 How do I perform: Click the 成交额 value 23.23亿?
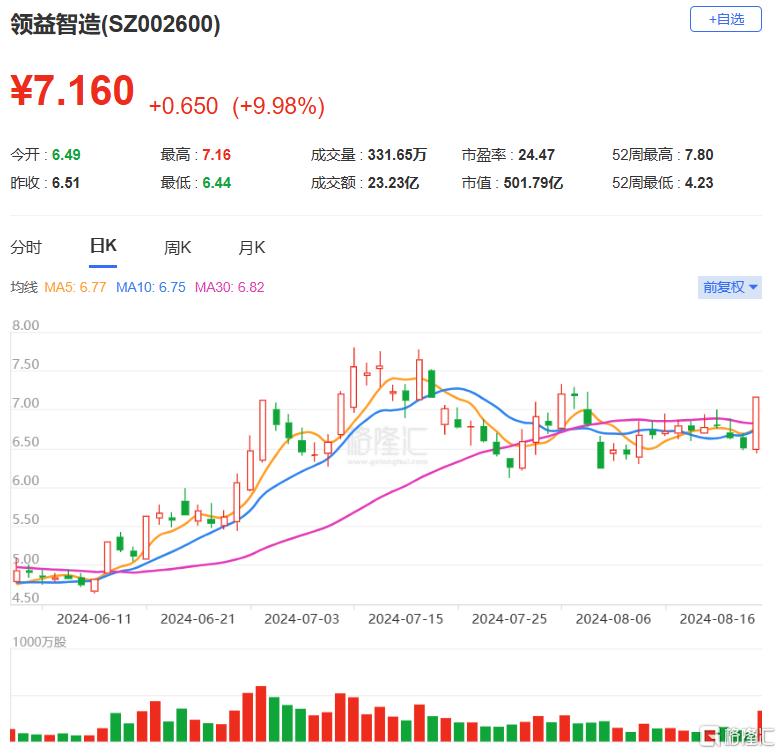coord(393,183)
